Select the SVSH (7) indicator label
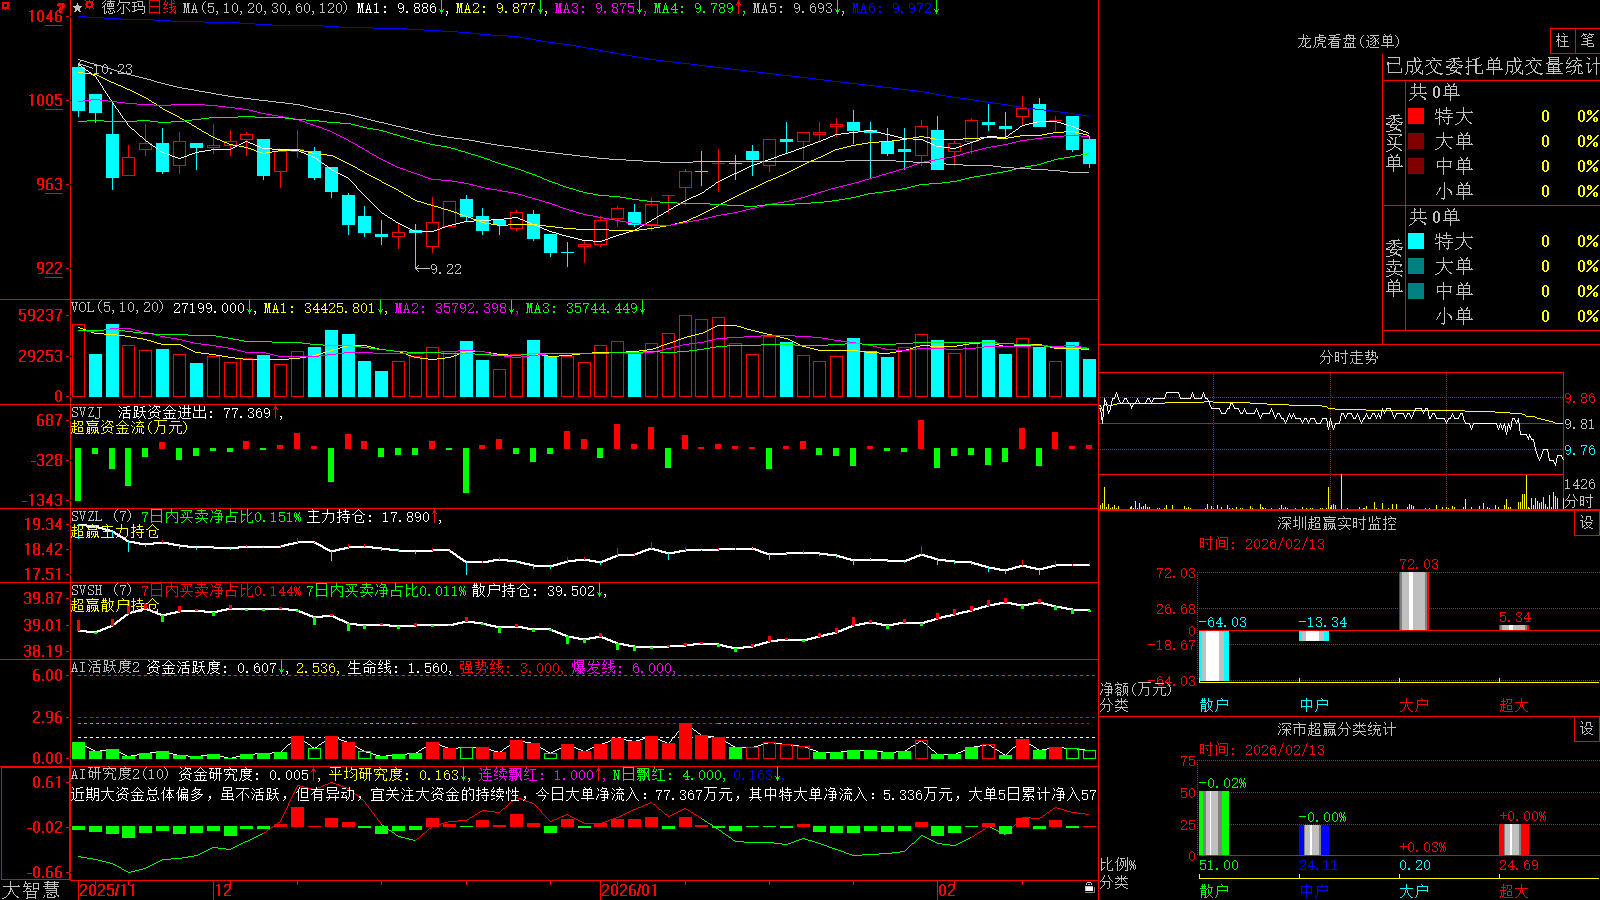This screenshot has width=1600, height=900. click(x=101, y=591)
